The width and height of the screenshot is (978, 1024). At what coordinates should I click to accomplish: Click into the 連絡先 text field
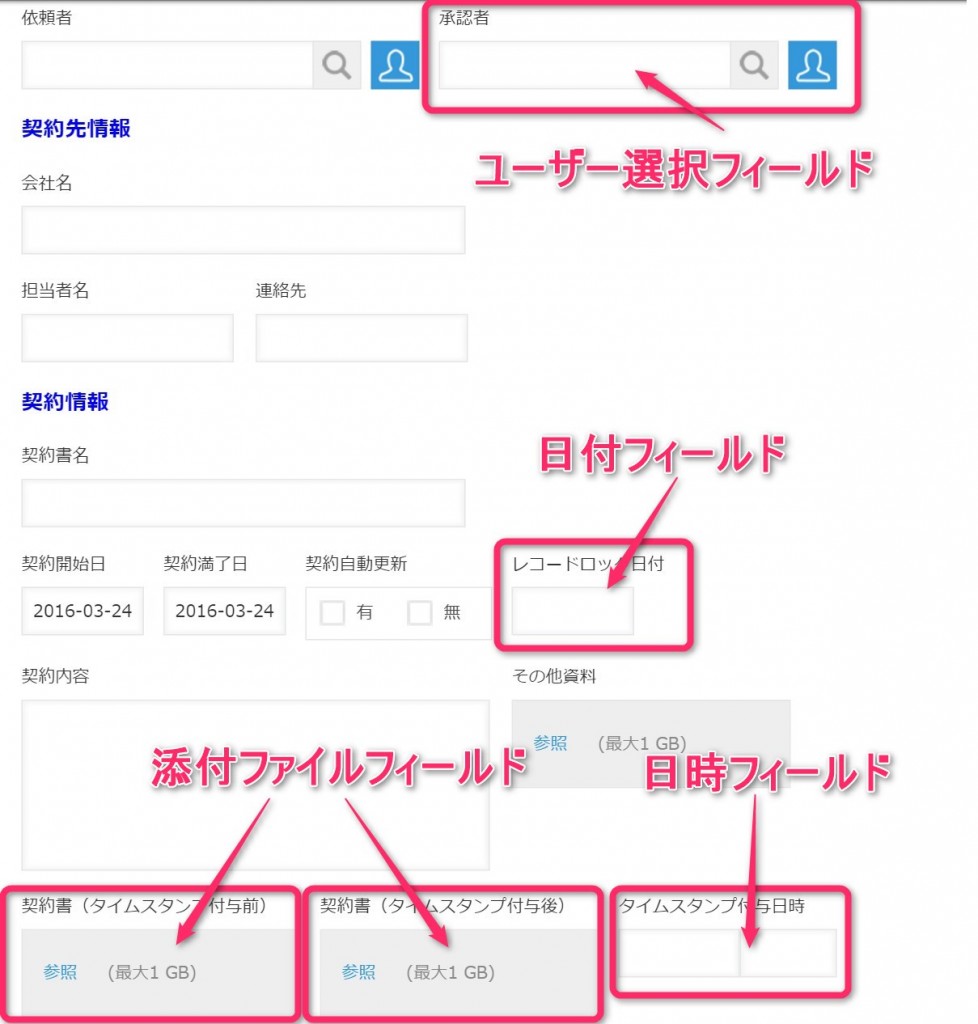point(362,338)
